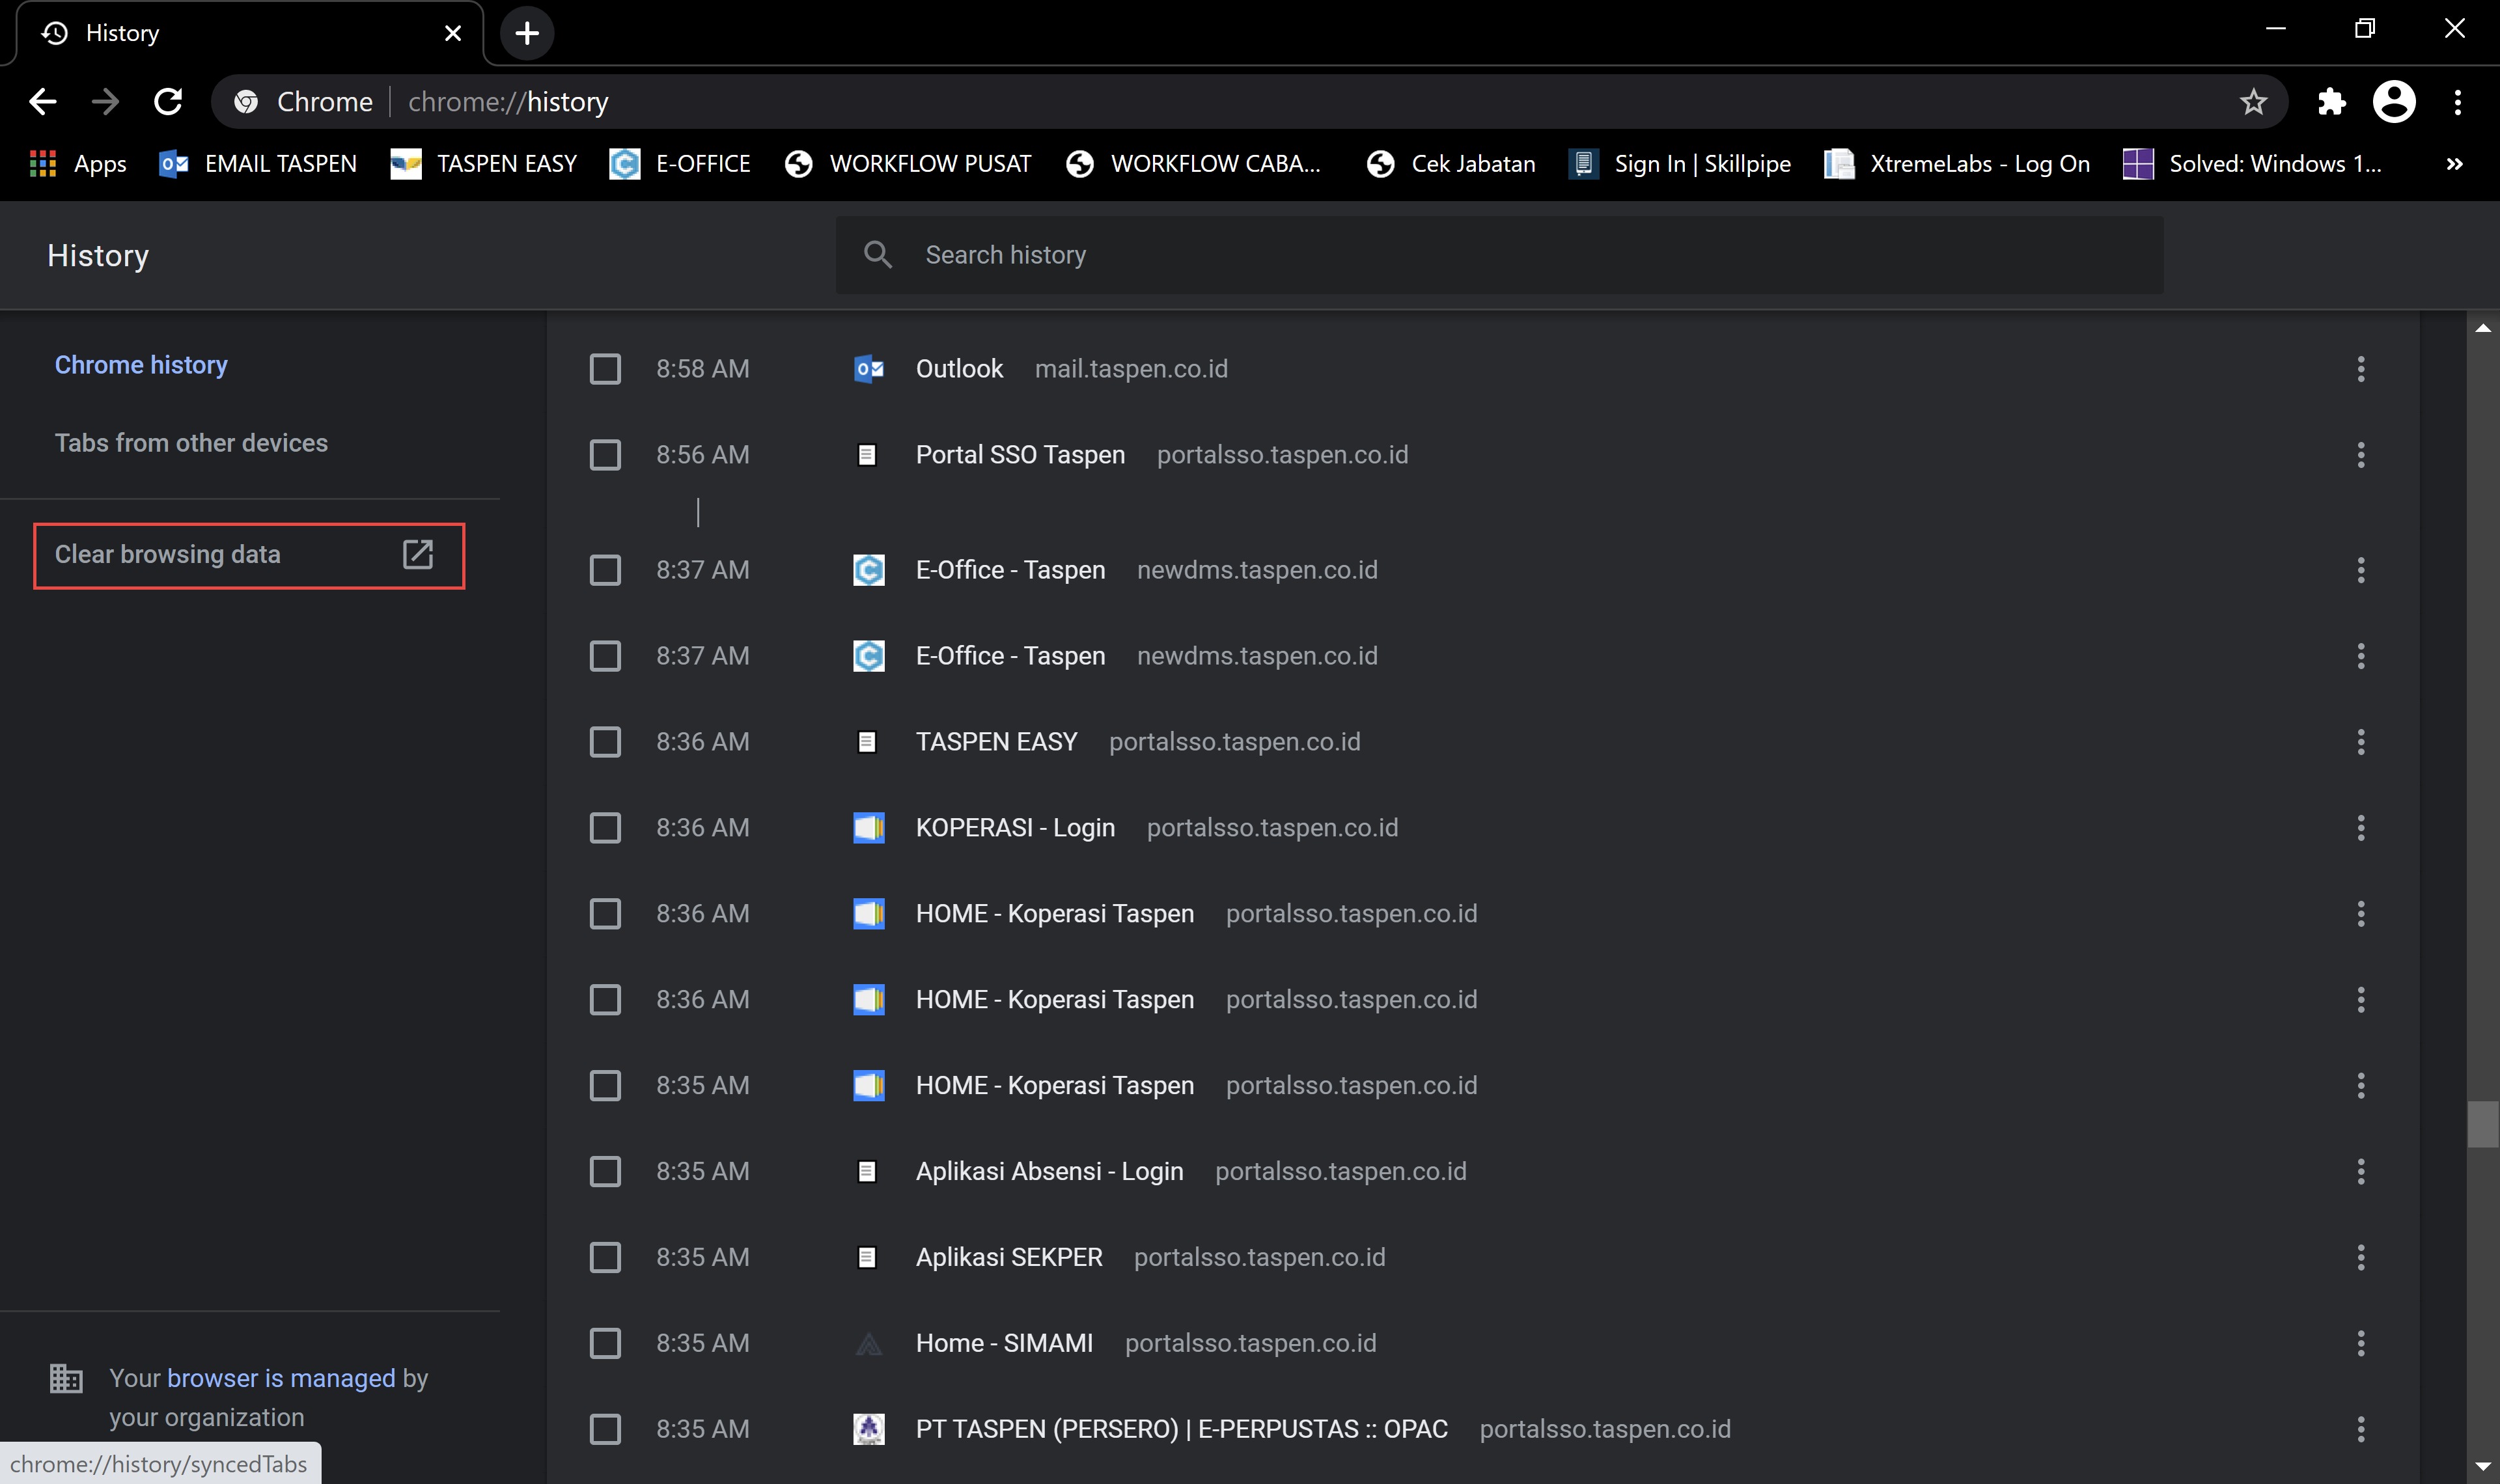This screenshot has width=2500, height=1484.
Task: Check the Outlook 8:58 AM entry checkbox
Action: point(605,369)
